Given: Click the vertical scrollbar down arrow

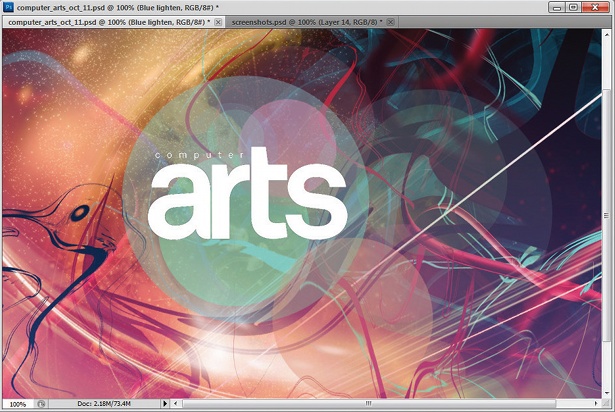Looking at the screenshot, I should pos(606,393).
